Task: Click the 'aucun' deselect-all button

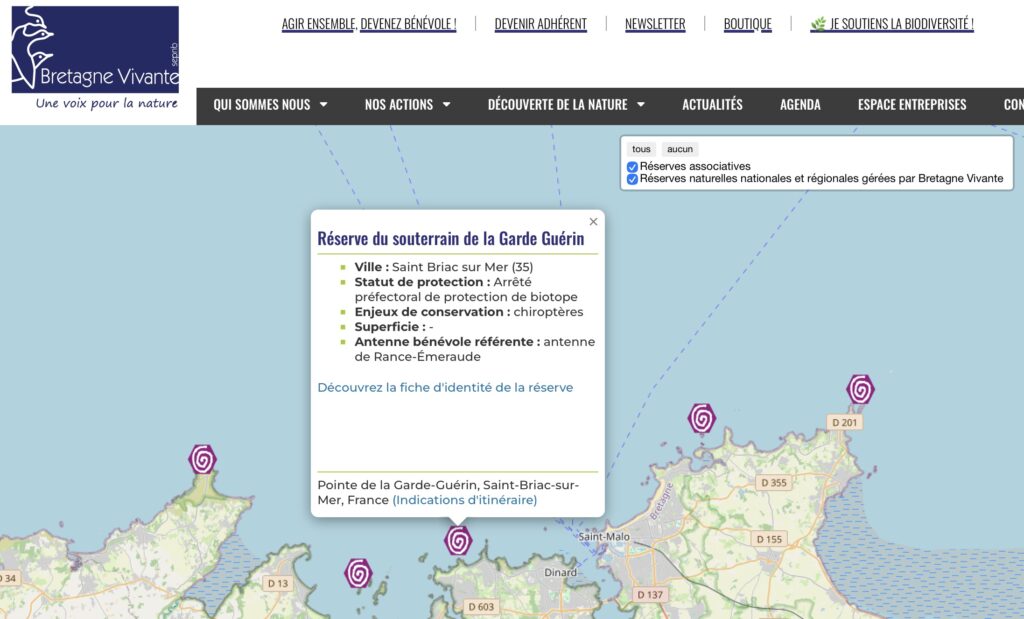Action: pyautogui.click(x=680, y=149)
